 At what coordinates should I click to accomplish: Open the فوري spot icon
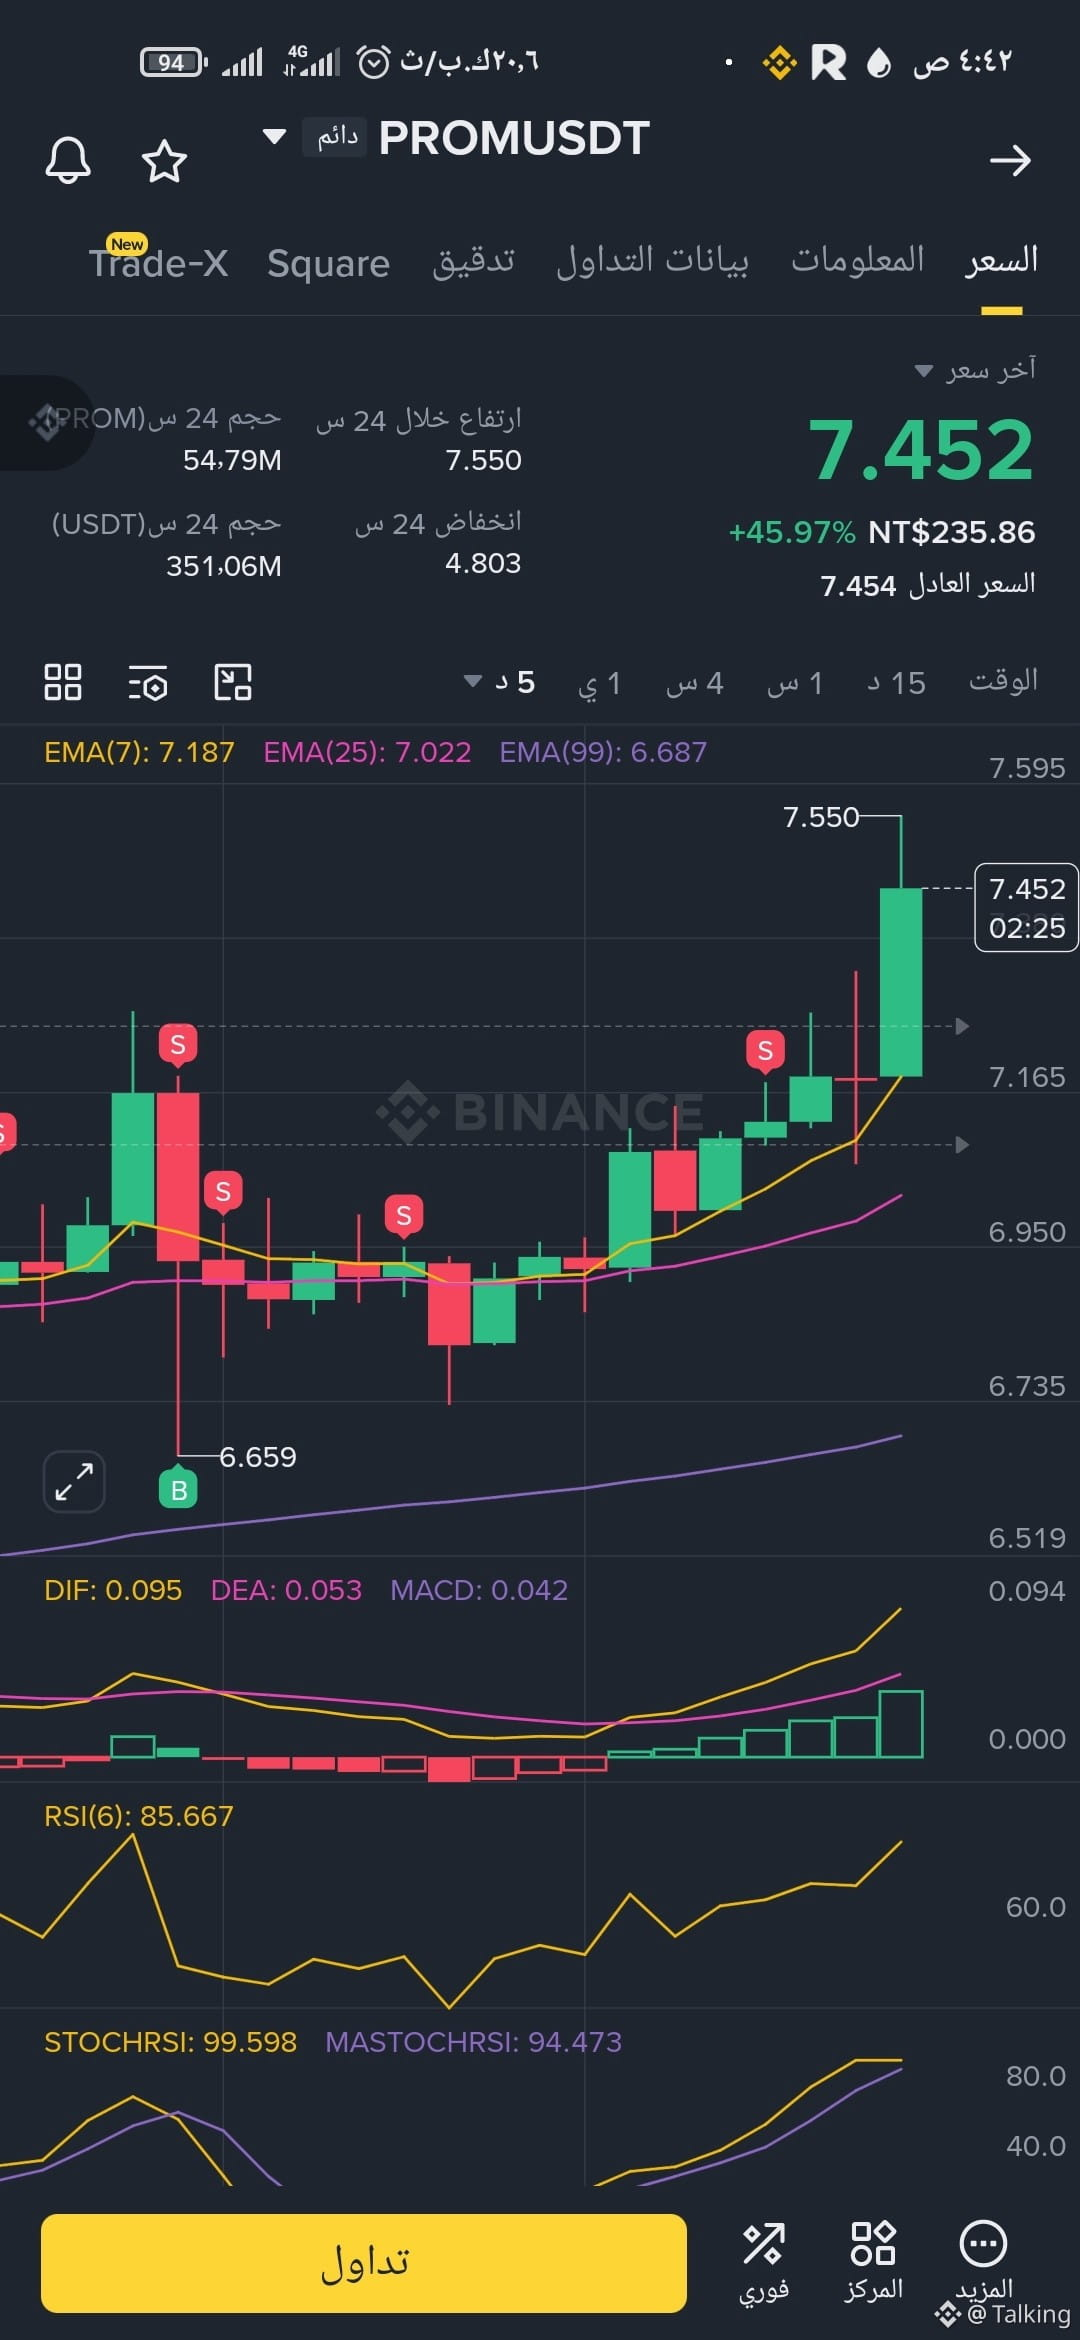[x=764, y=2262]
